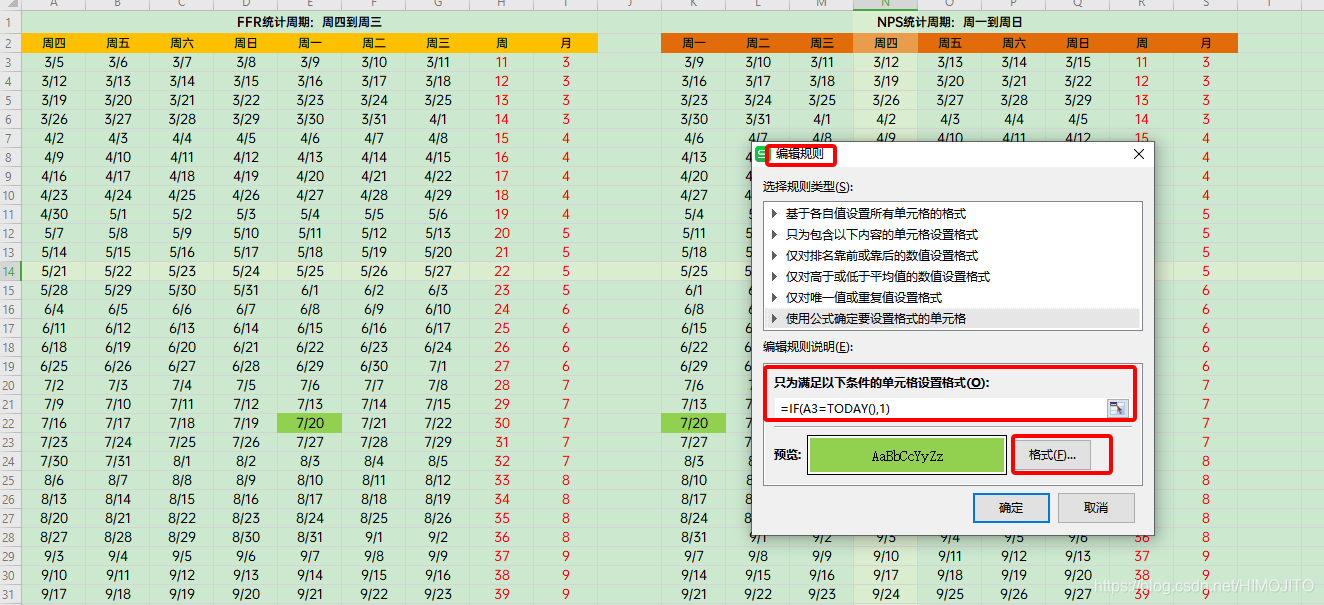
Task: Select red week number 11 in cell R3
Action: (1142, 62)
